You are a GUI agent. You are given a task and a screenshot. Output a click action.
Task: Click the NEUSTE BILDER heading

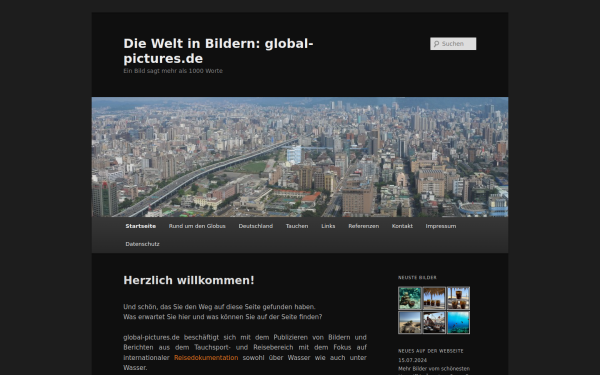pyautogui.click(x=417, y=278)
